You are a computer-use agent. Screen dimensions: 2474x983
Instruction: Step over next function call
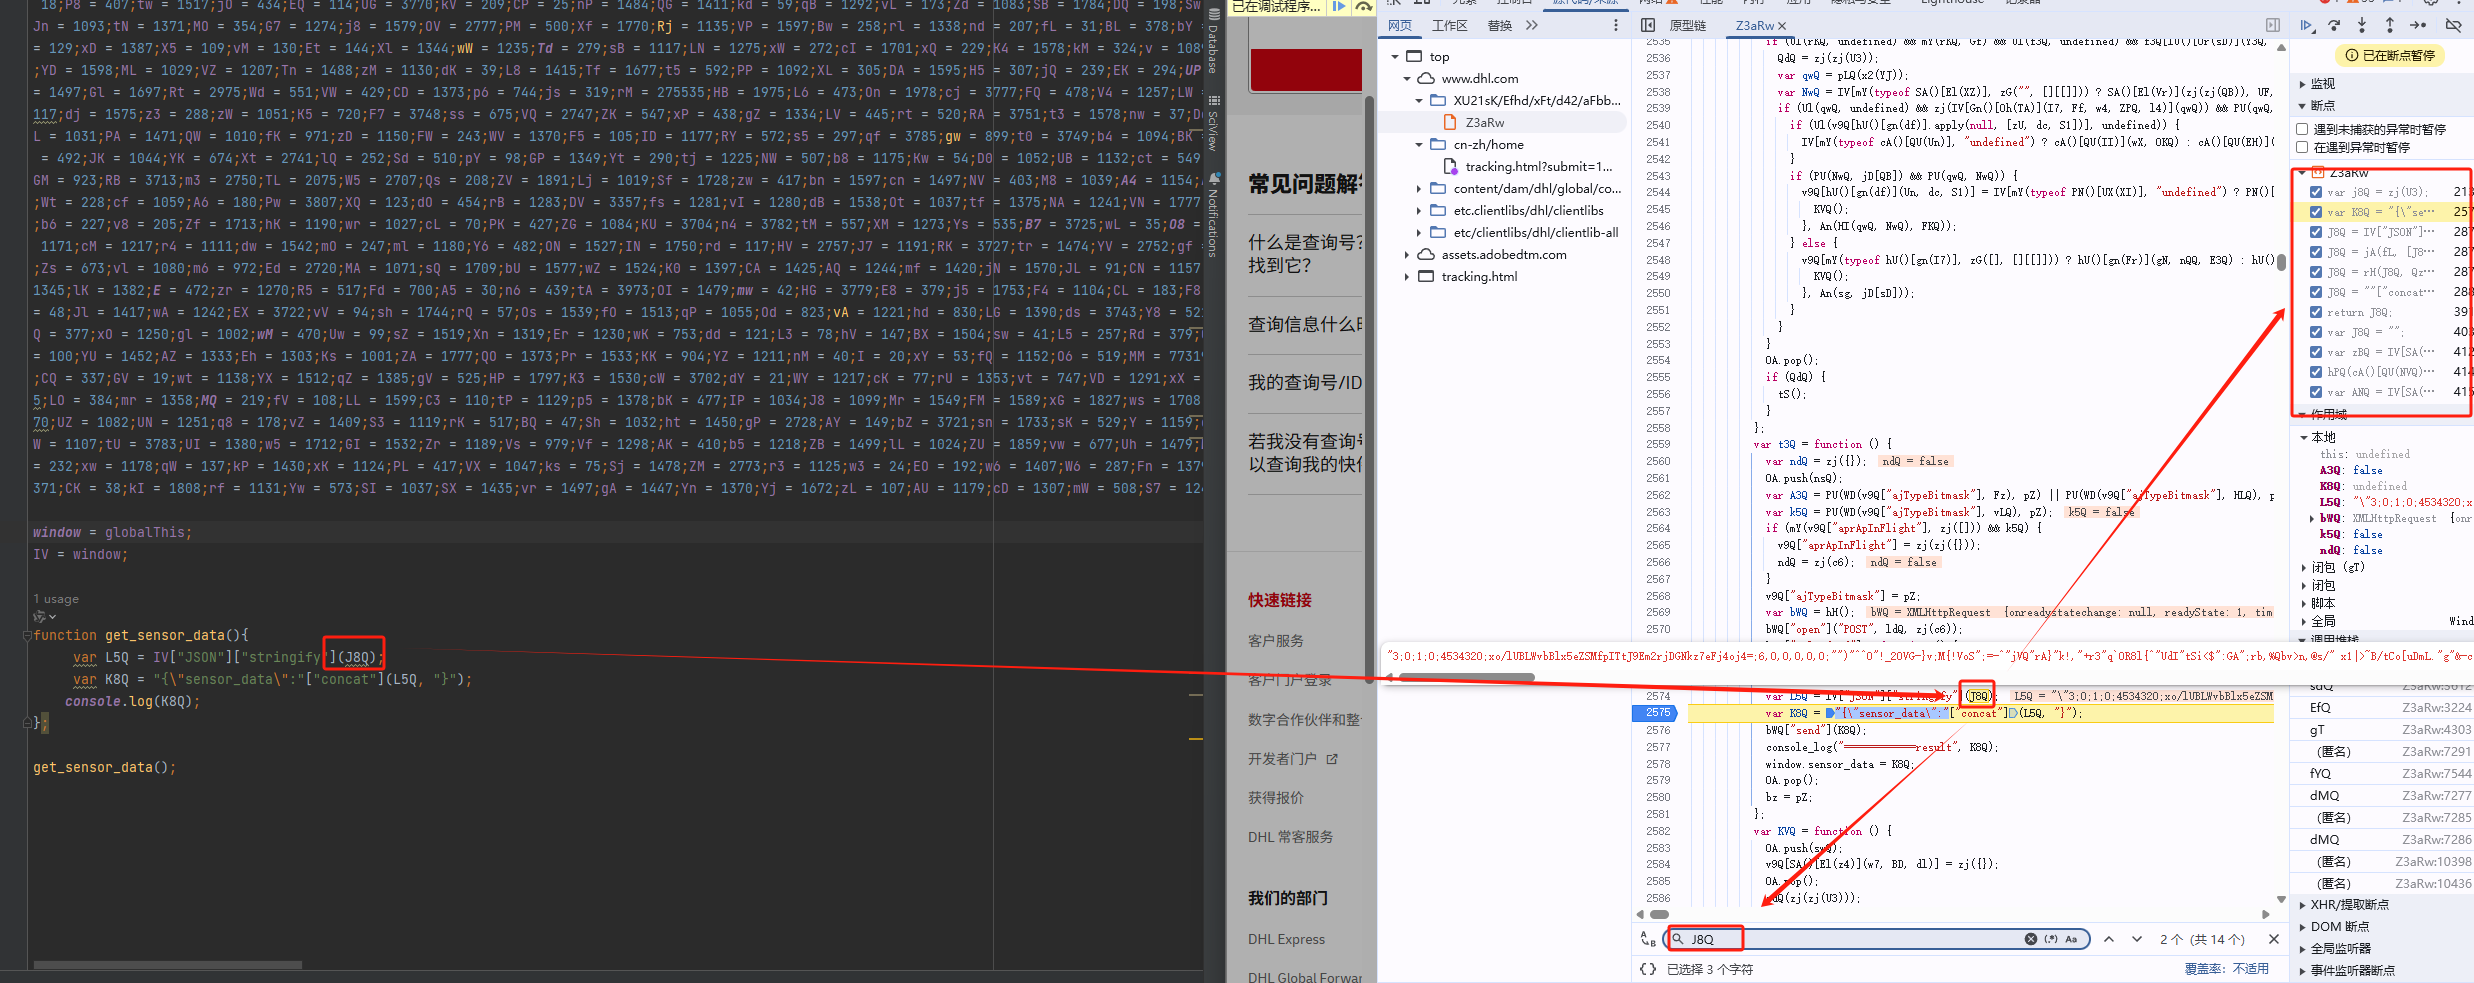pyautogui.click(x=2334, y=25)
